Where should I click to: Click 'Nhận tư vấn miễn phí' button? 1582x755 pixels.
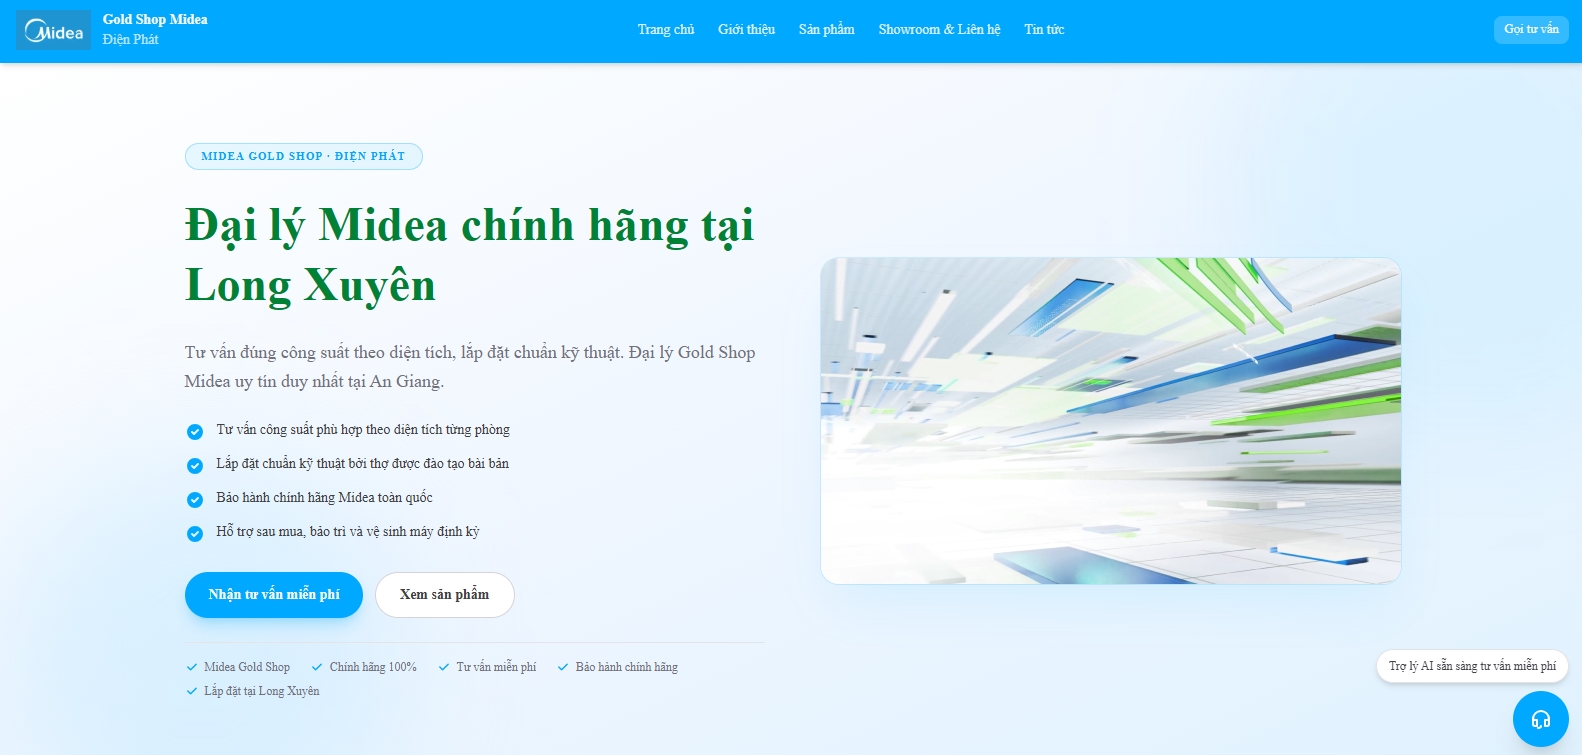274,595
